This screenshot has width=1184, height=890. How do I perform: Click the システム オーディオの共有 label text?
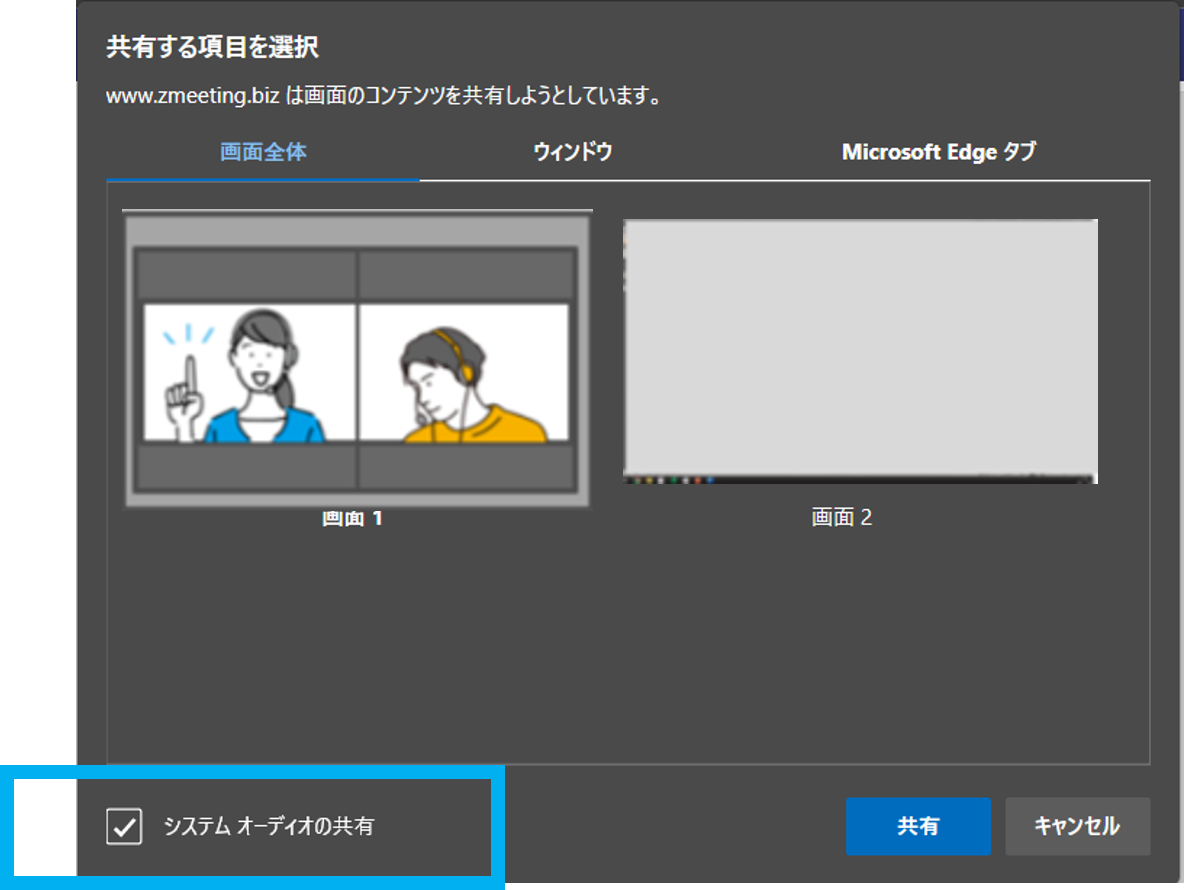pyautogui.click(x=268, y=827)
